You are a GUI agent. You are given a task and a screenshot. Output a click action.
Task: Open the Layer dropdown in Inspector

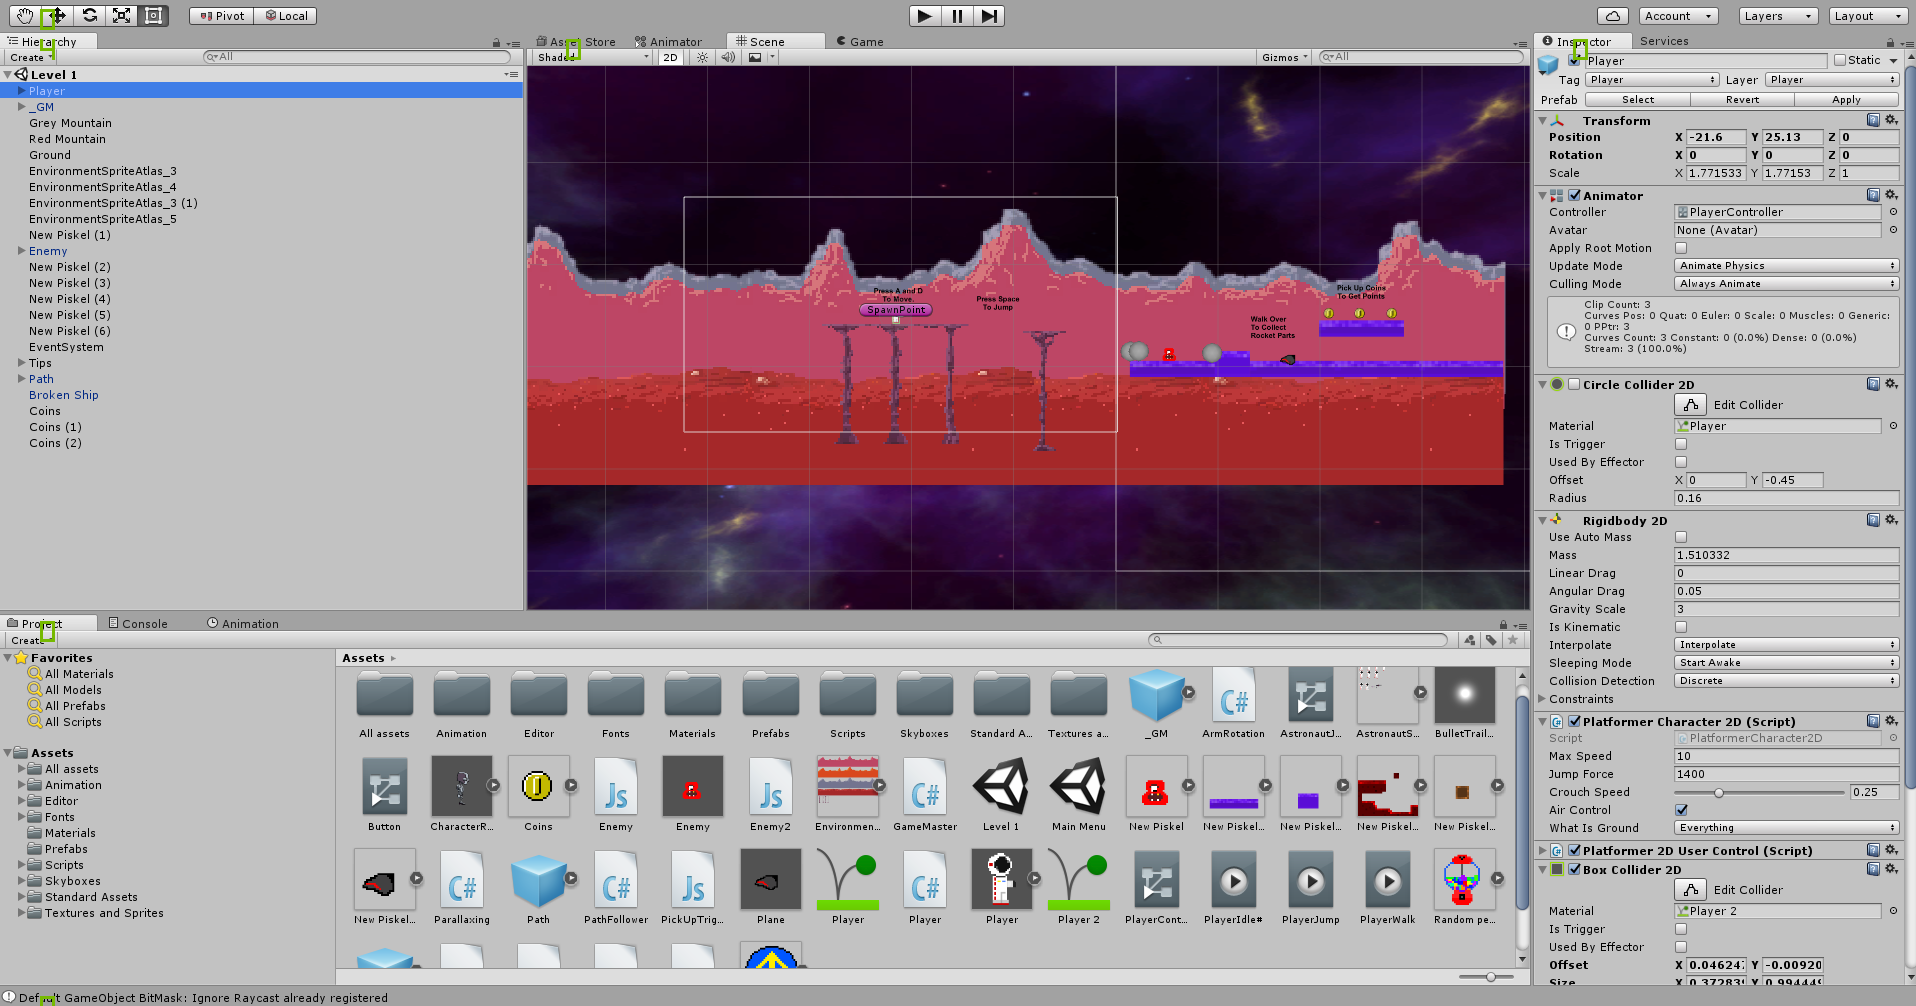coord(1832,80)
